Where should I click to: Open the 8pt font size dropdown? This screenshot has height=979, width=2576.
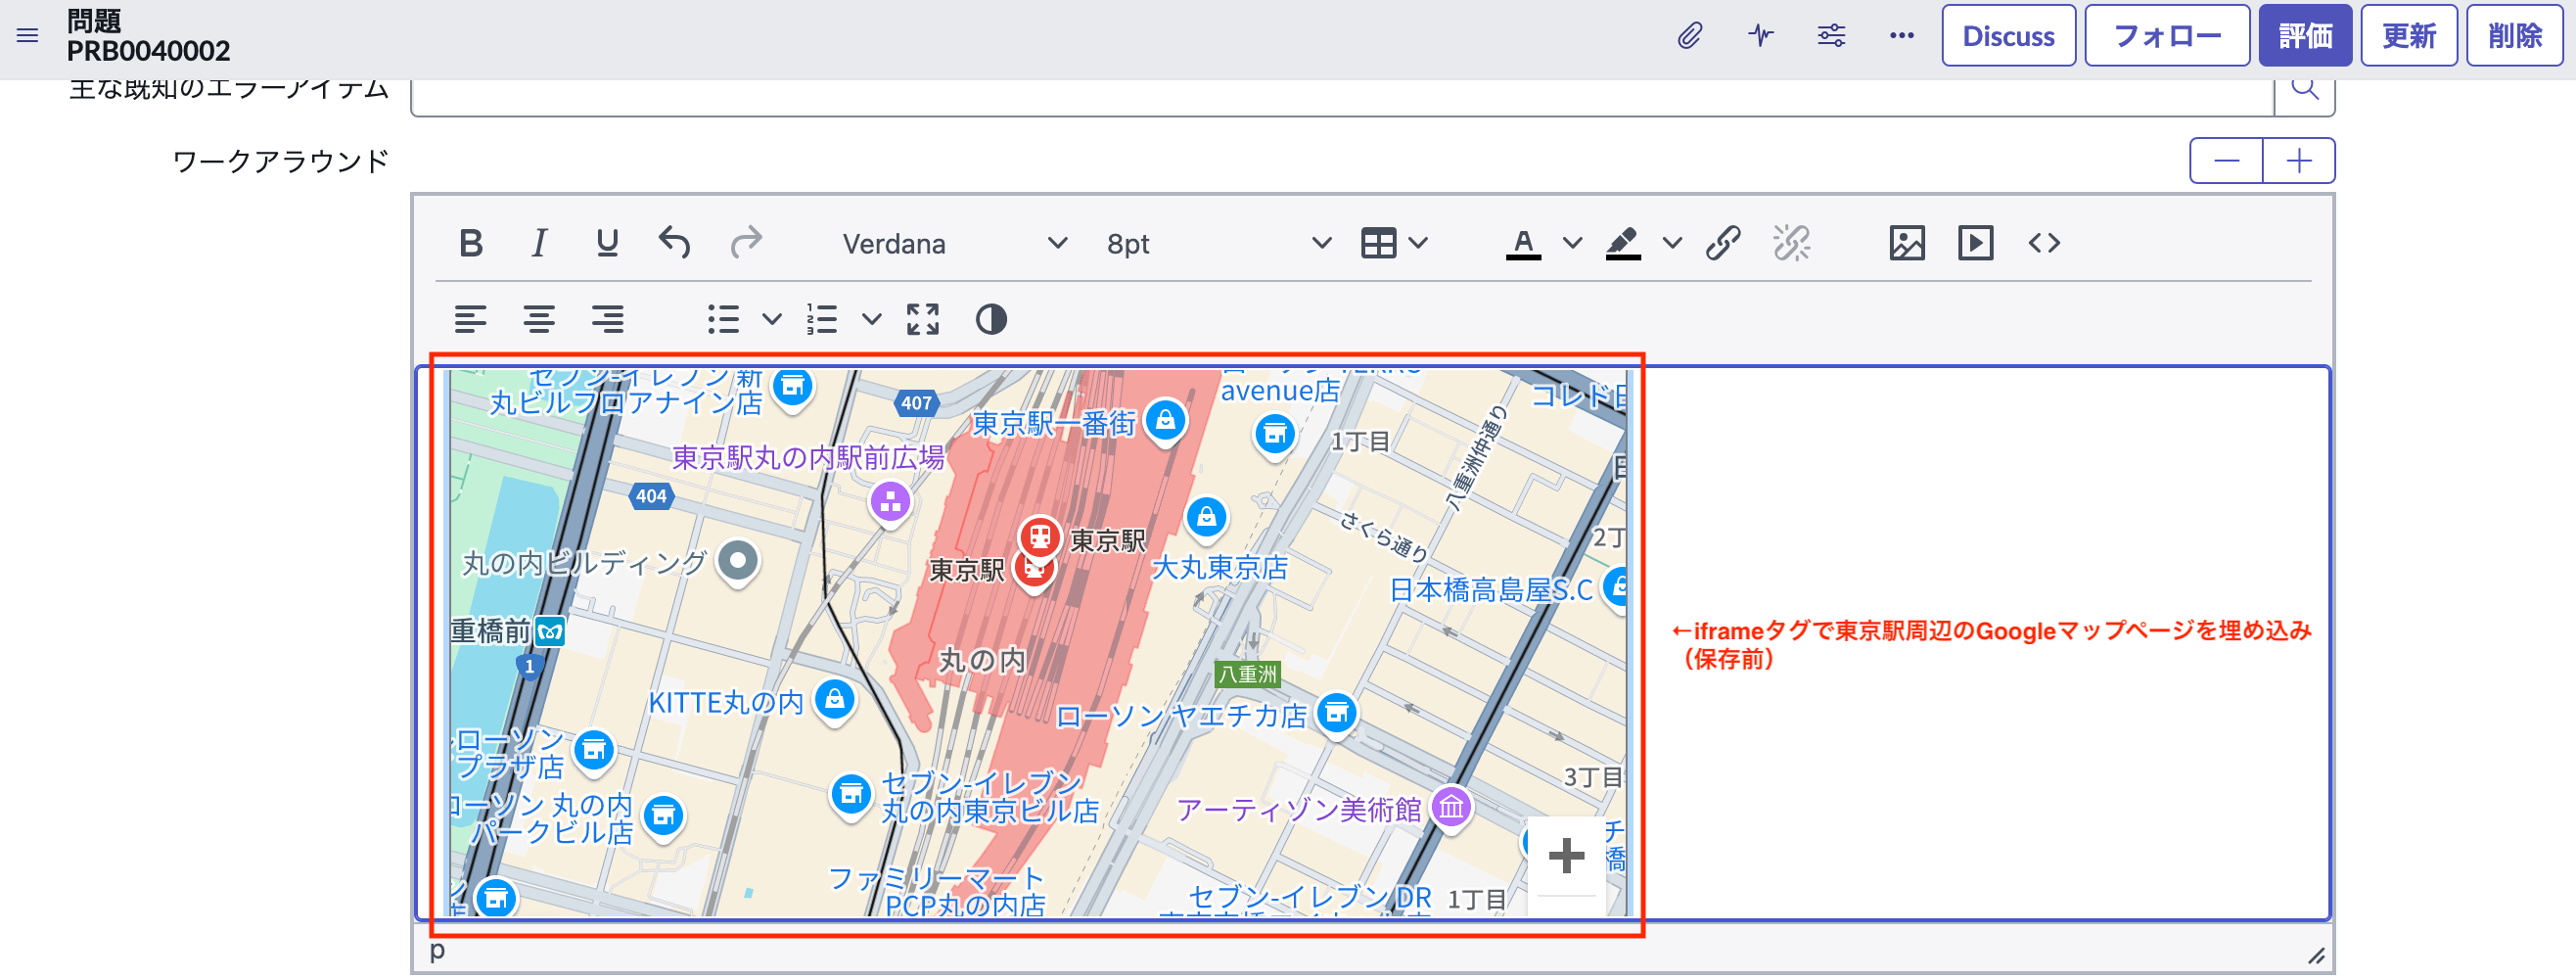click(1322, 242)
